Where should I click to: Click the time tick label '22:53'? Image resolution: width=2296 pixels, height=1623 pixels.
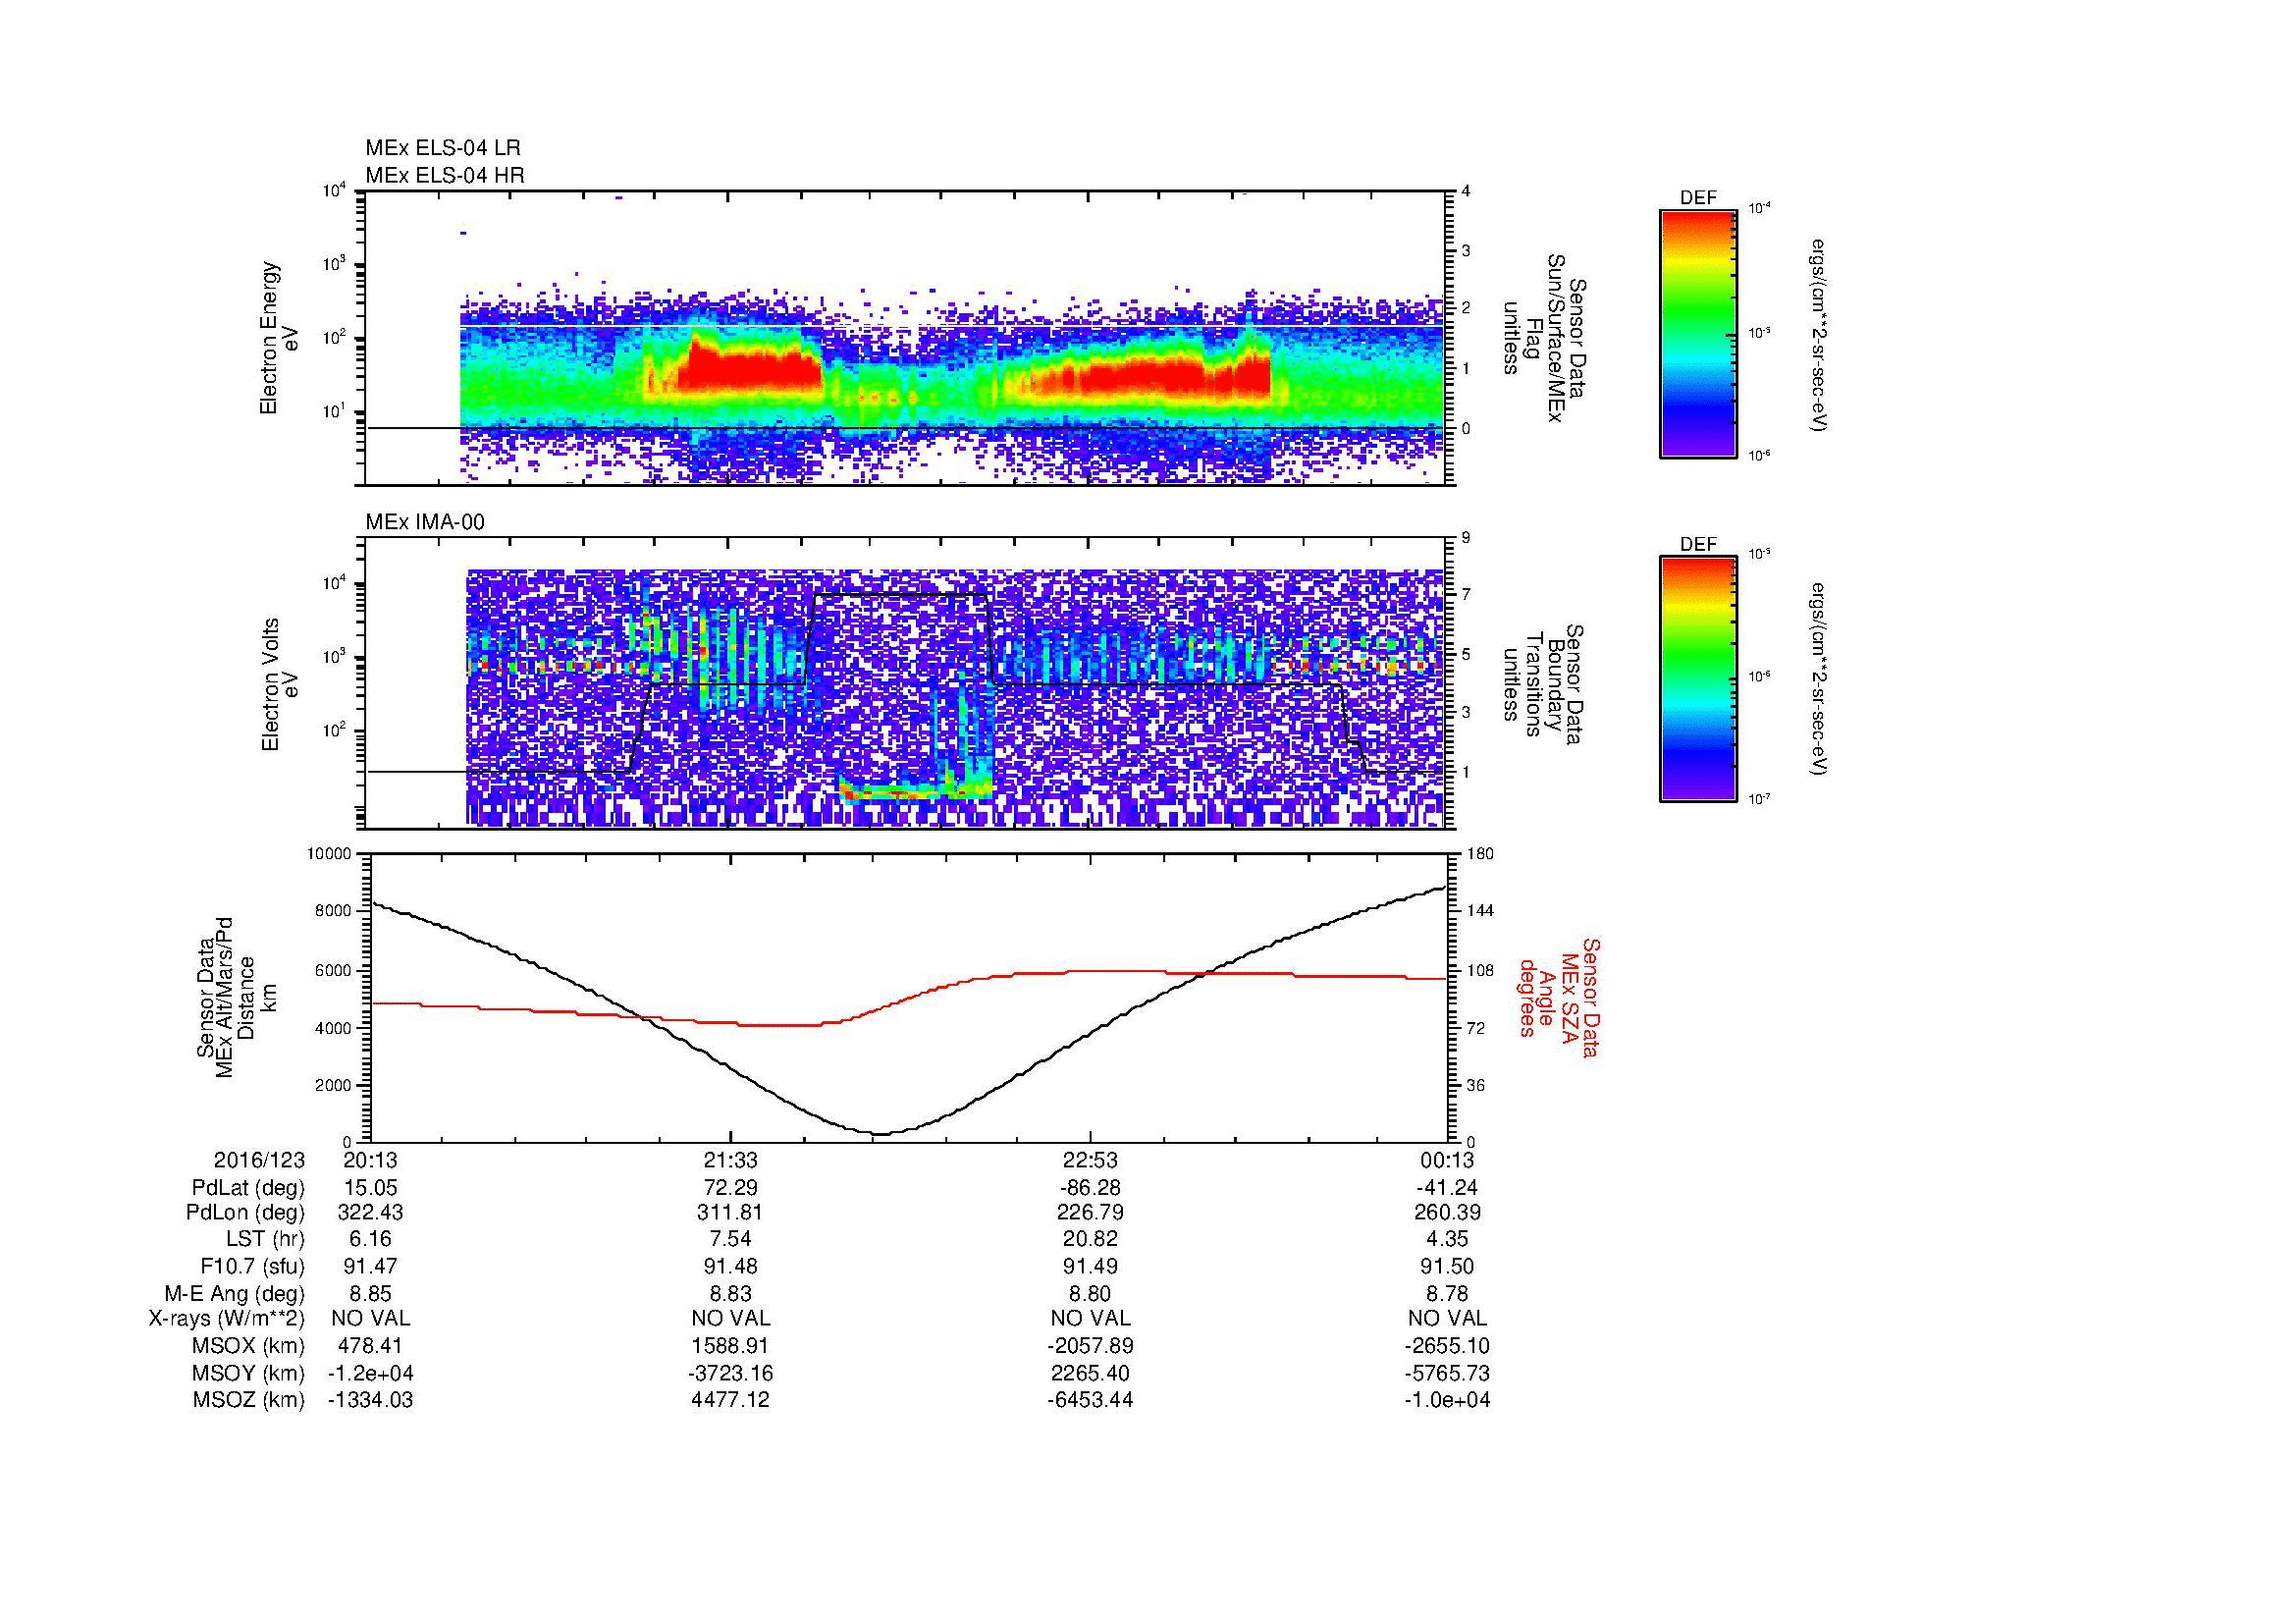click(1090, 1160)
